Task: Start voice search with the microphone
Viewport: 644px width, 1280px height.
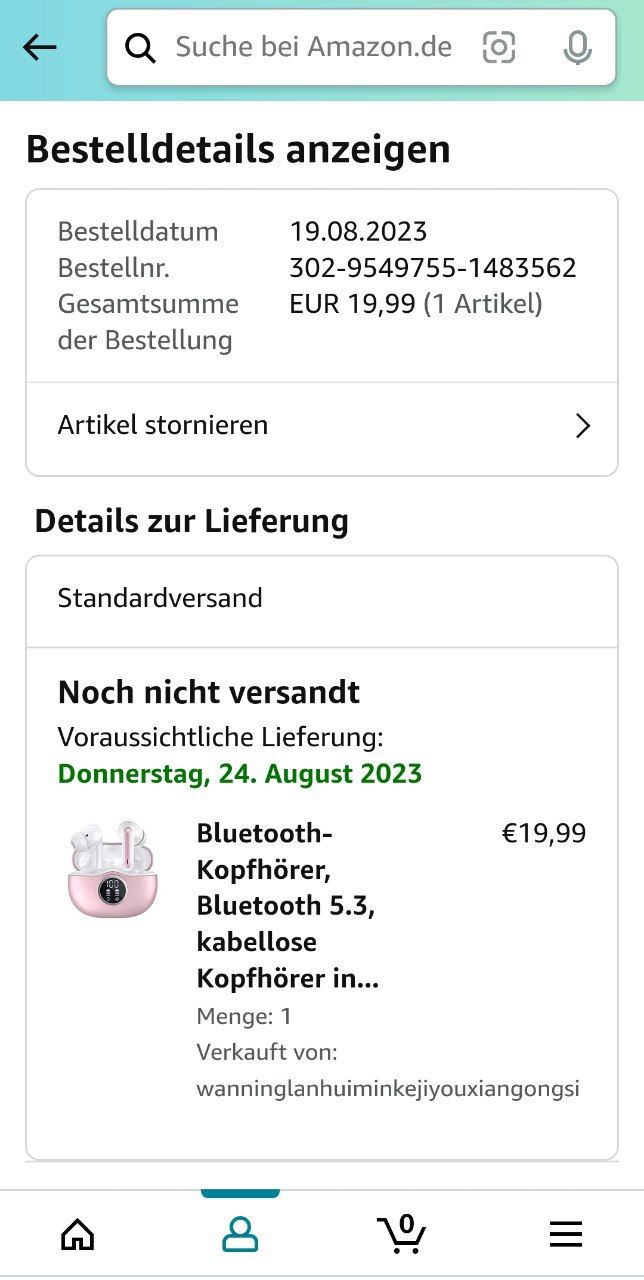Action: tap(577, 47)
